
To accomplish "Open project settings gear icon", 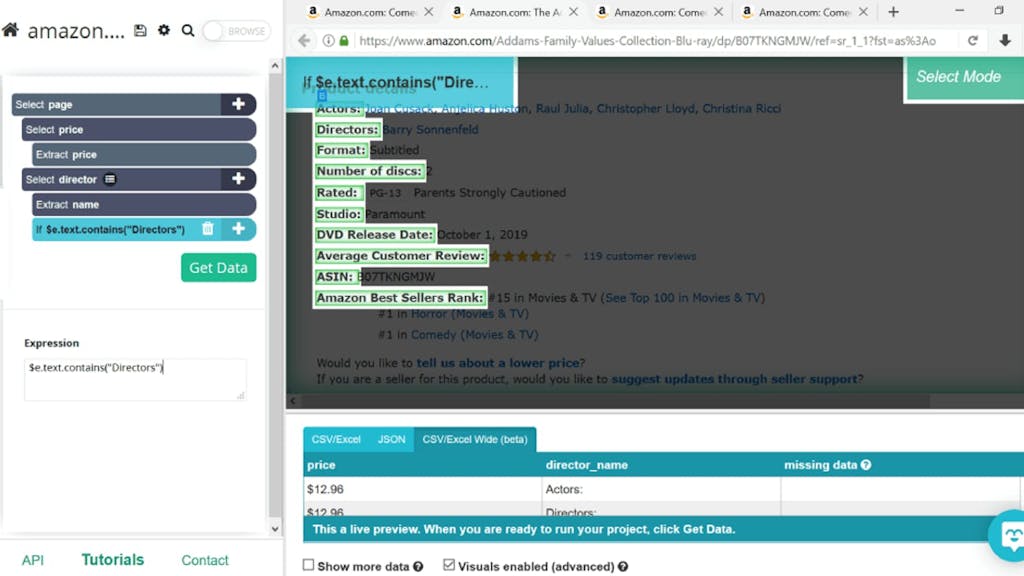I will [164, 30].
